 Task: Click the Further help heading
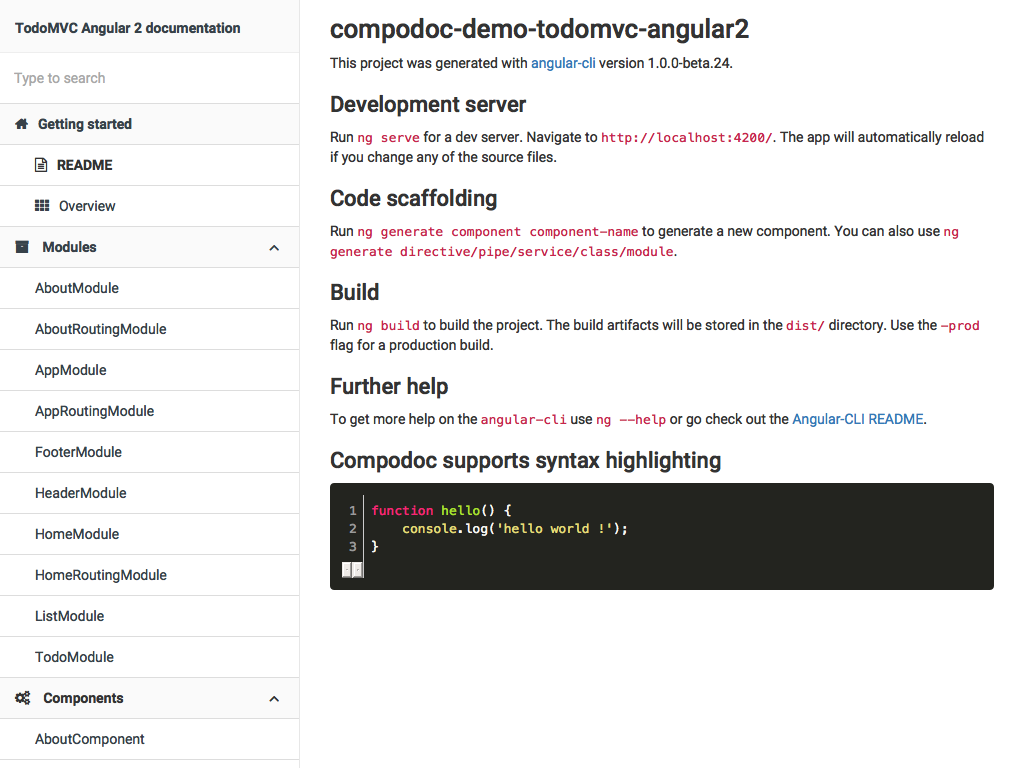tap(389, 387)
